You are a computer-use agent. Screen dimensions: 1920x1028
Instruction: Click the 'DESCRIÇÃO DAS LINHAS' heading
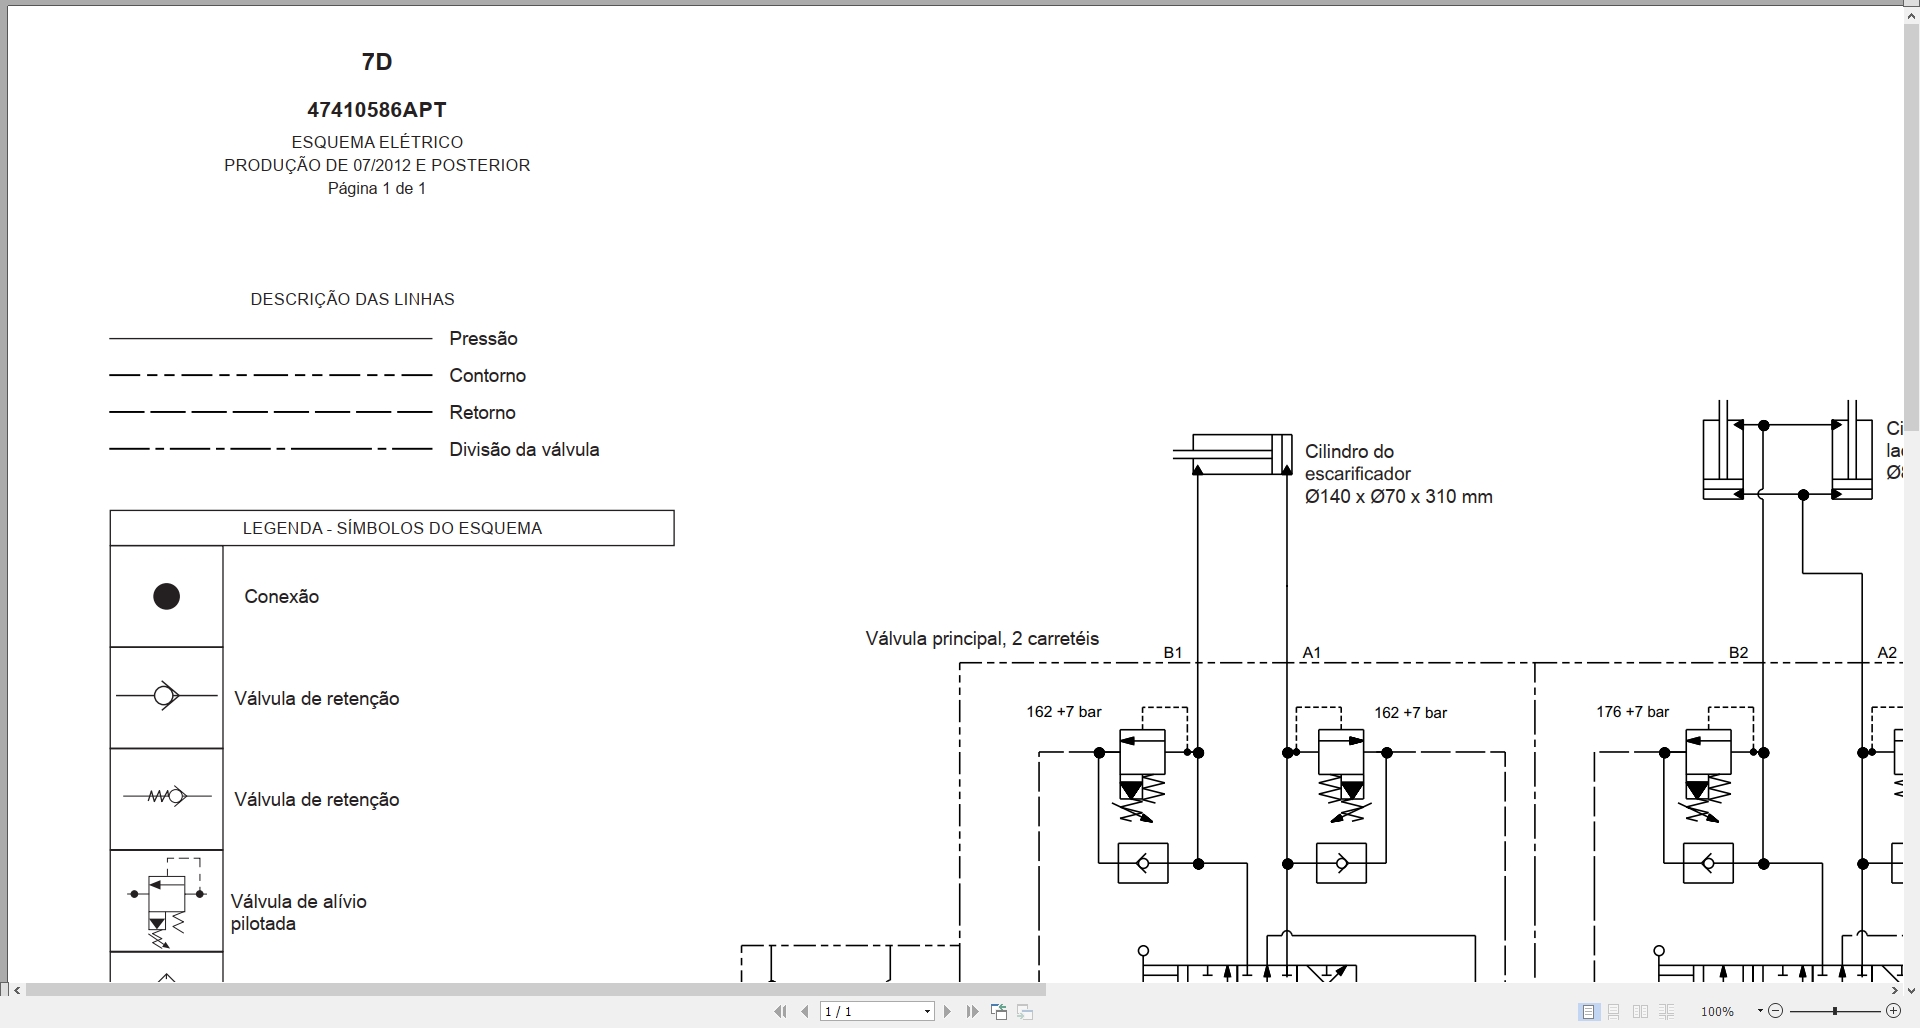pyautogui.click(x=352, y=299)
